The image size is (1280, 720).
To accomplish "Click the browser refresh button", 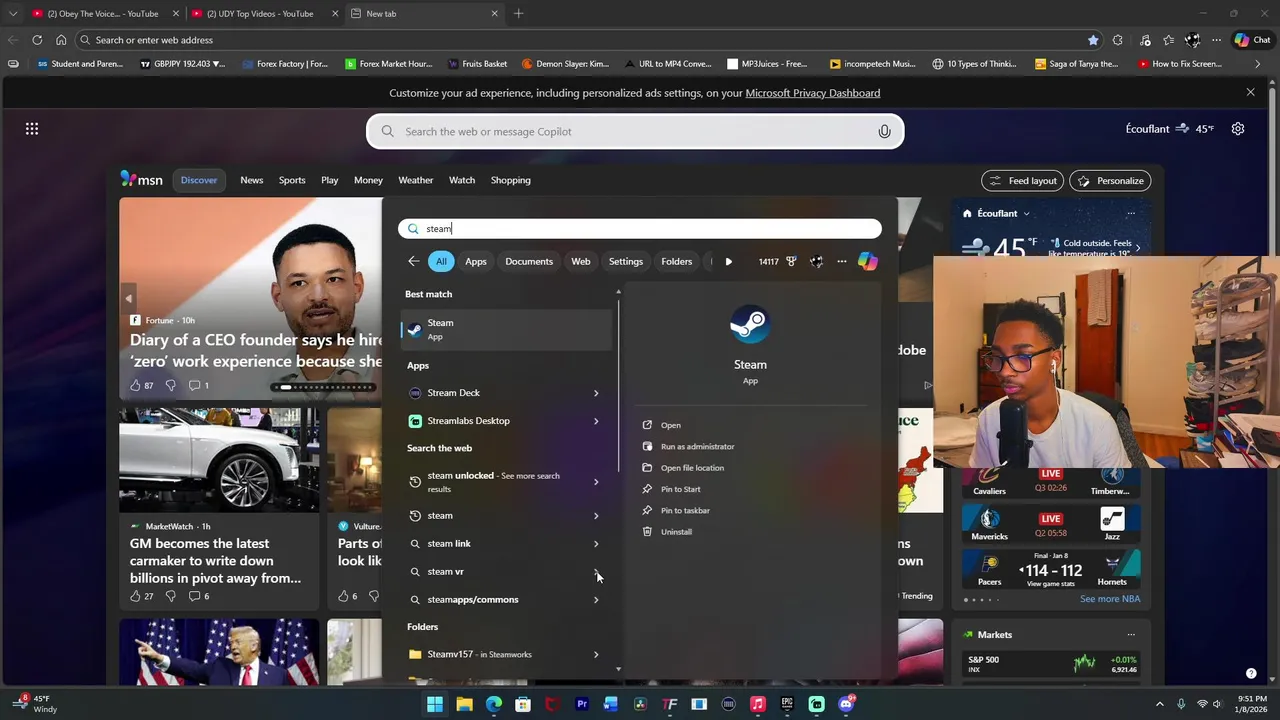I will click(x=37, y=40).
